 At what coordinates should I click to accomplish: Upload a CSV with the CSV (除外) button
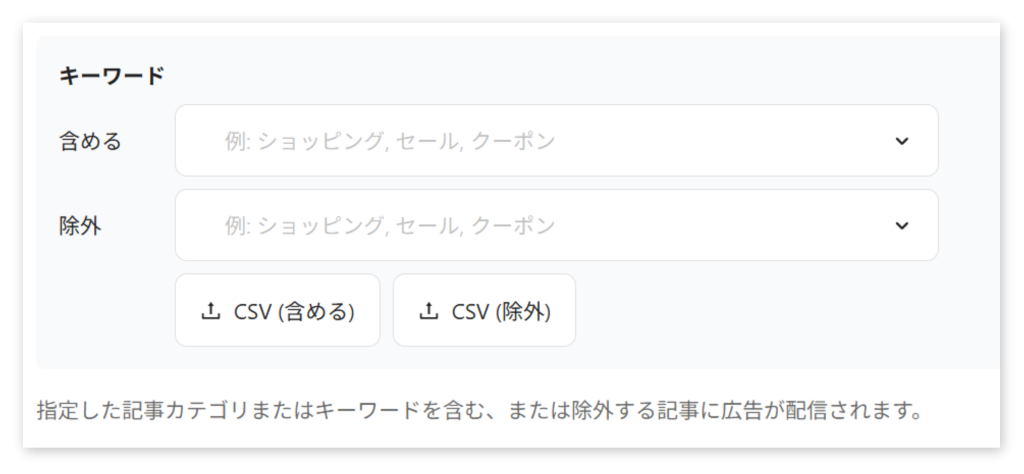pos(484,310)
